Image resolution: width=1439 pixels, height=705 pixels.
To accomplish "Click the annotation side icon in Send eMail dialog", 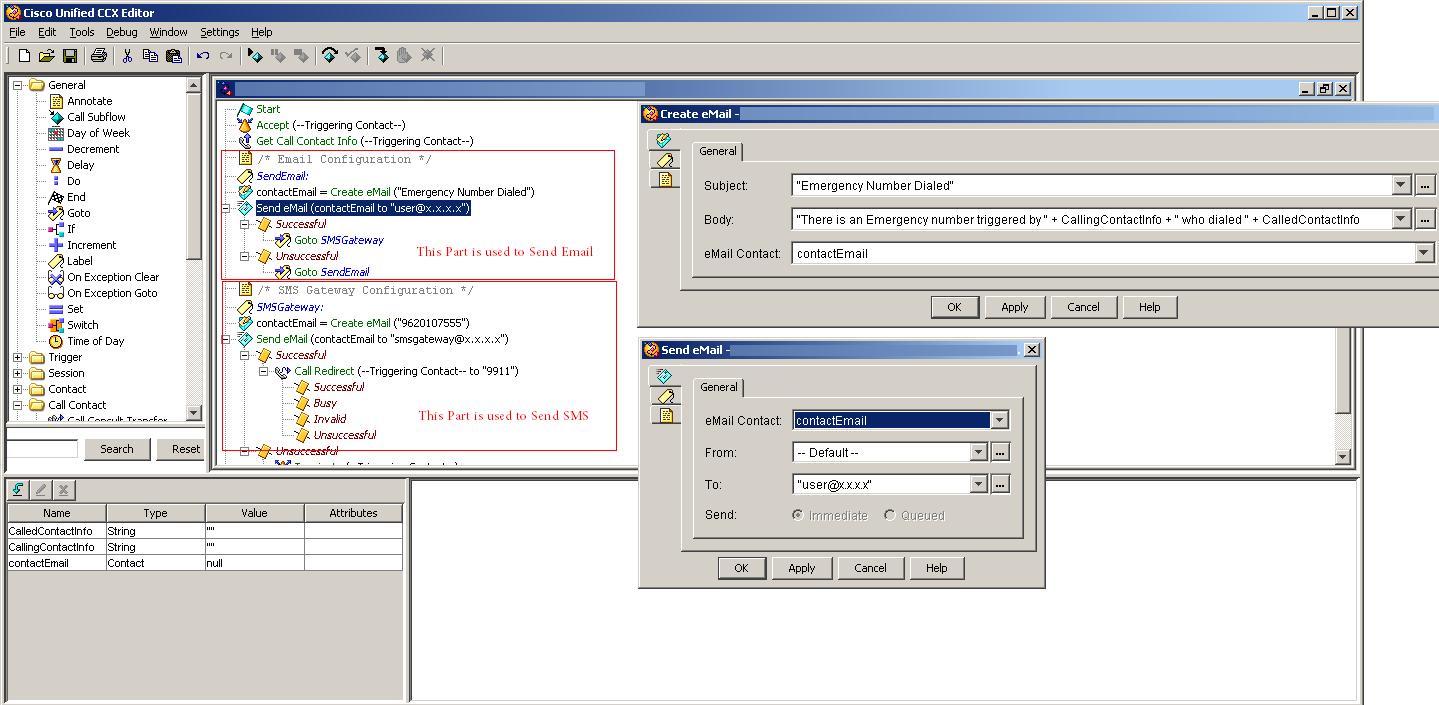I will [664, 415].
